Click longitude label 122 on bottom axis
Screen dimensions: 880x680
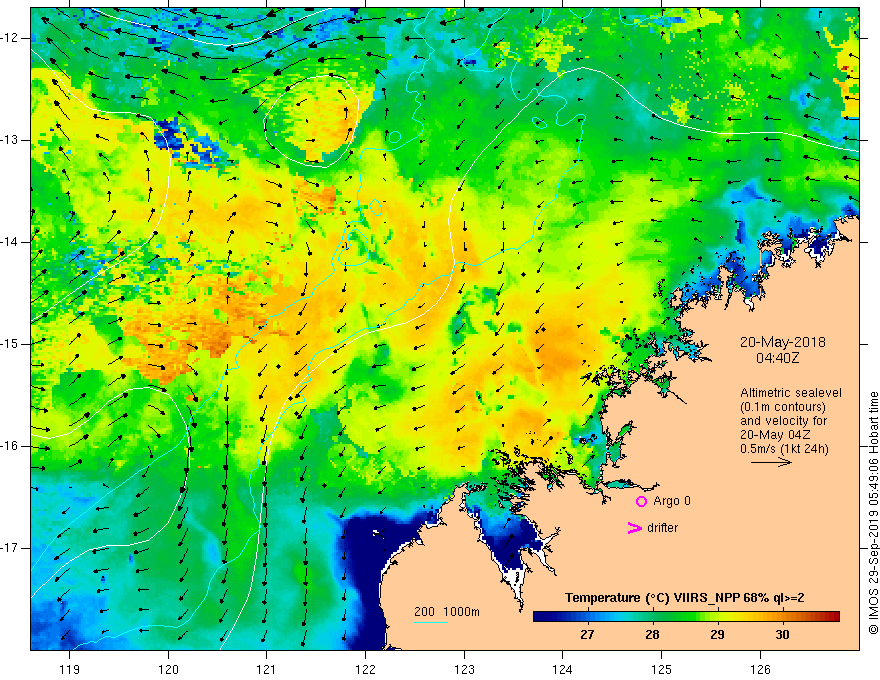pos(365,669)
